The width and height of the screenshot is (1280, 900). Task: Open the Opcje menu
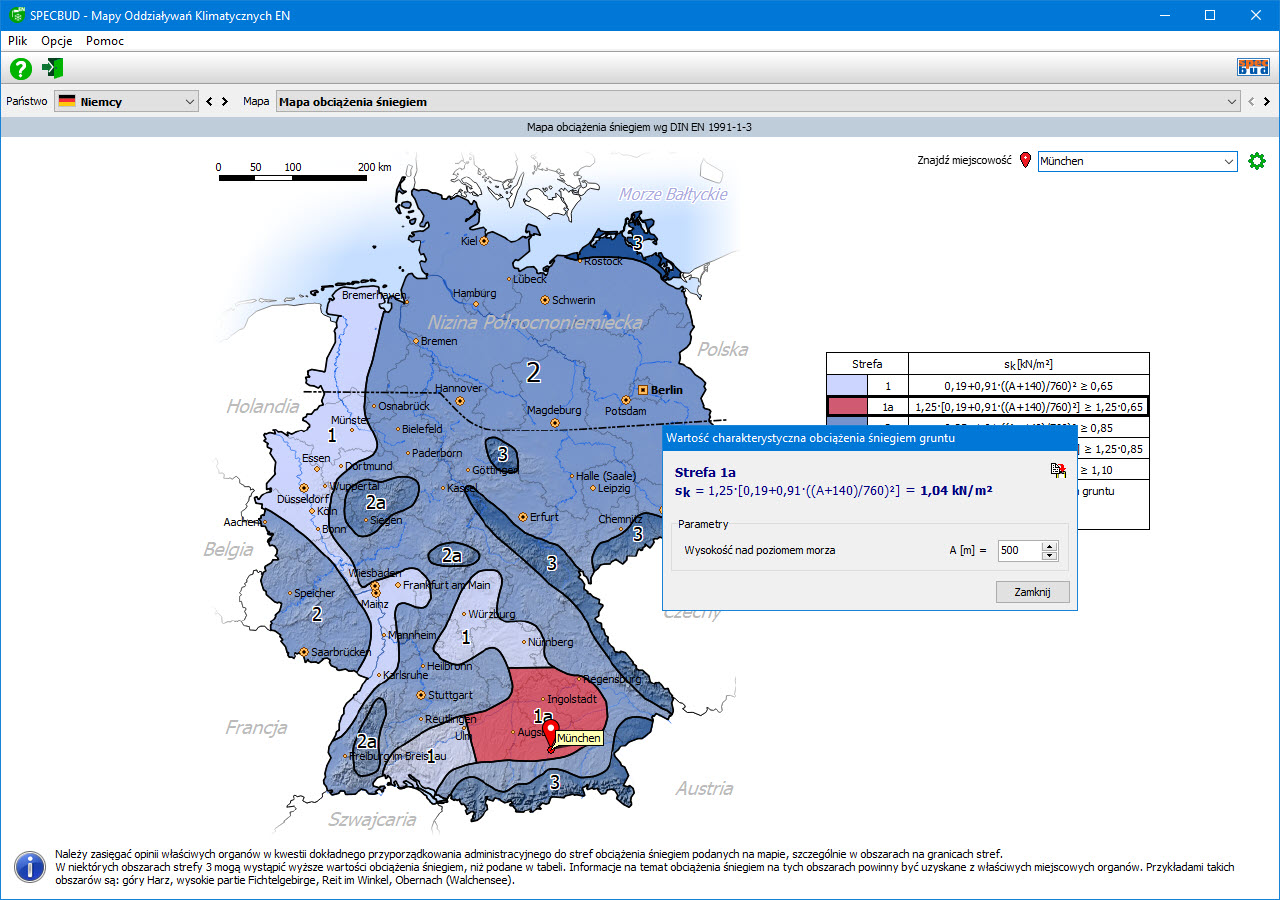(x=56, y=41)
